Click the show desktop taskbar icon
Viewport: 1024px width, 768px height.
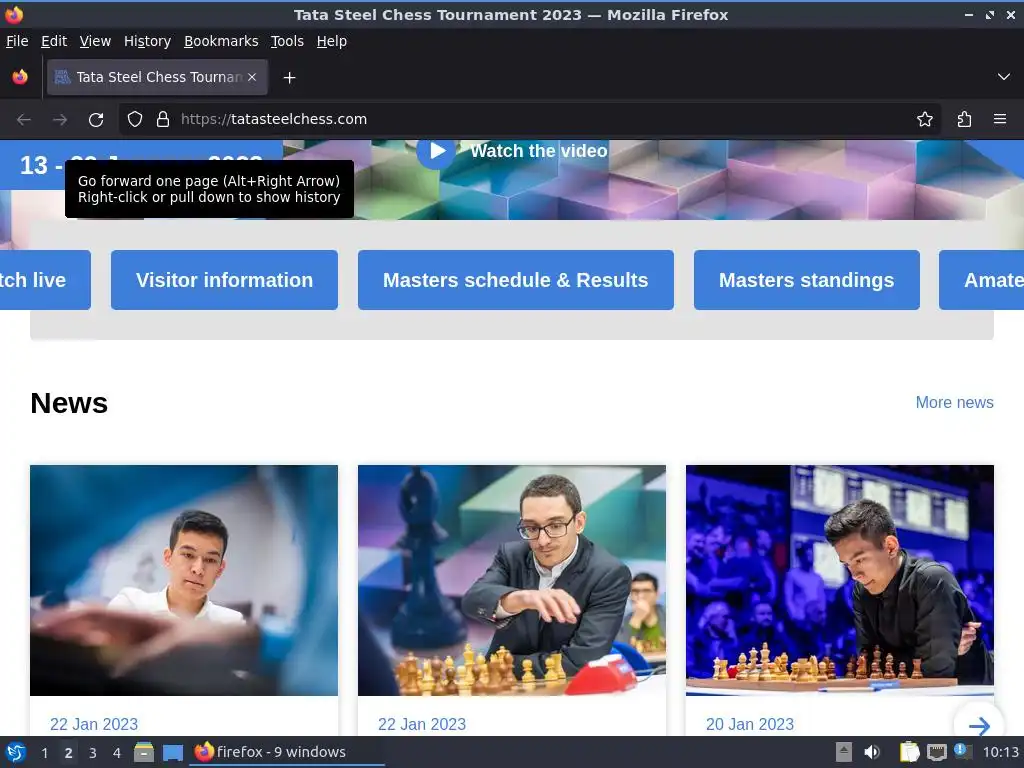[172, 752]
